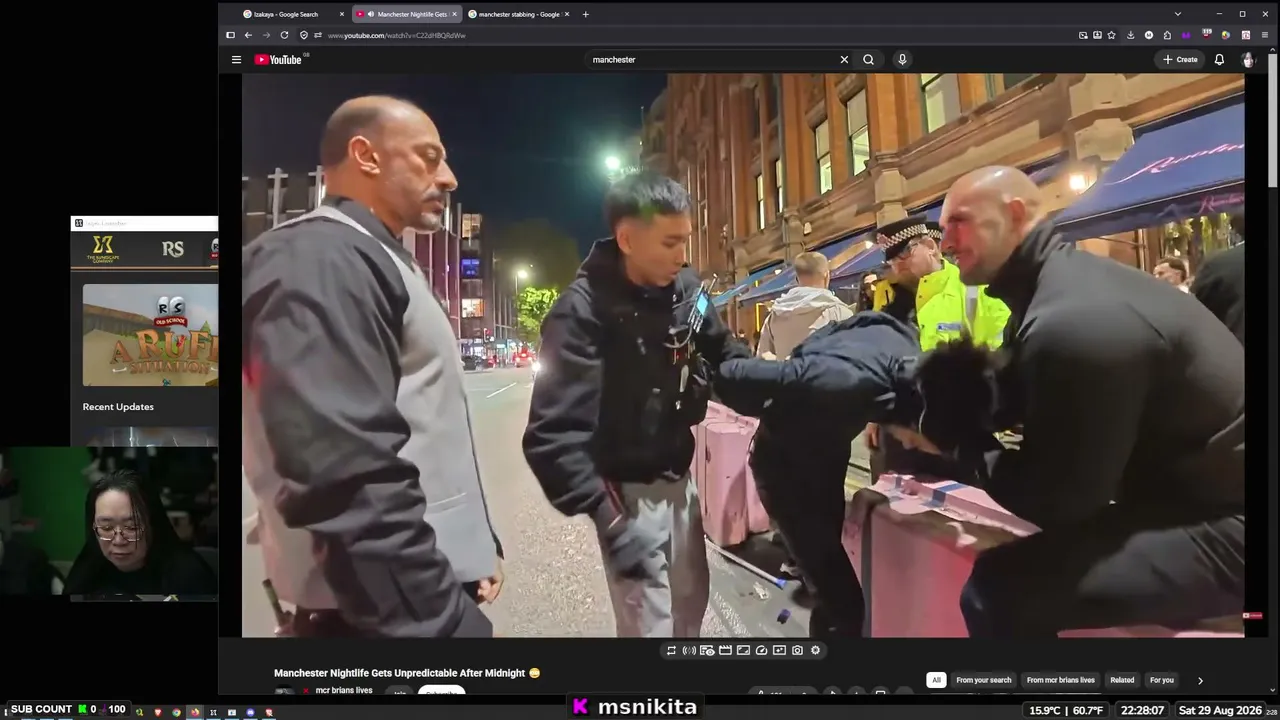Select the All filter chip
This screenshot has width=1280, height=720.
(936, 680)
